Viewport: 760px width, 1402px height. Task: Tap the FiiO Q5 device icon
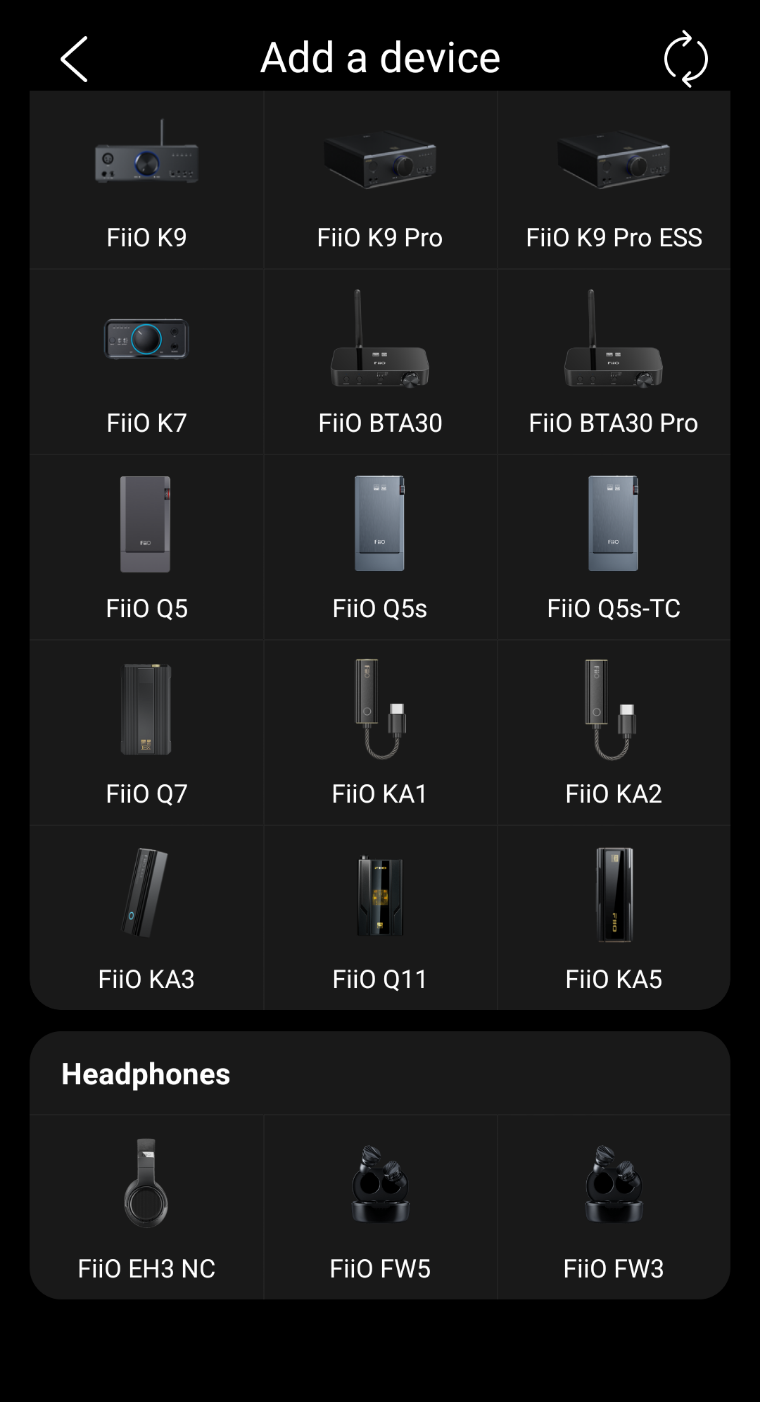(146, 524)
